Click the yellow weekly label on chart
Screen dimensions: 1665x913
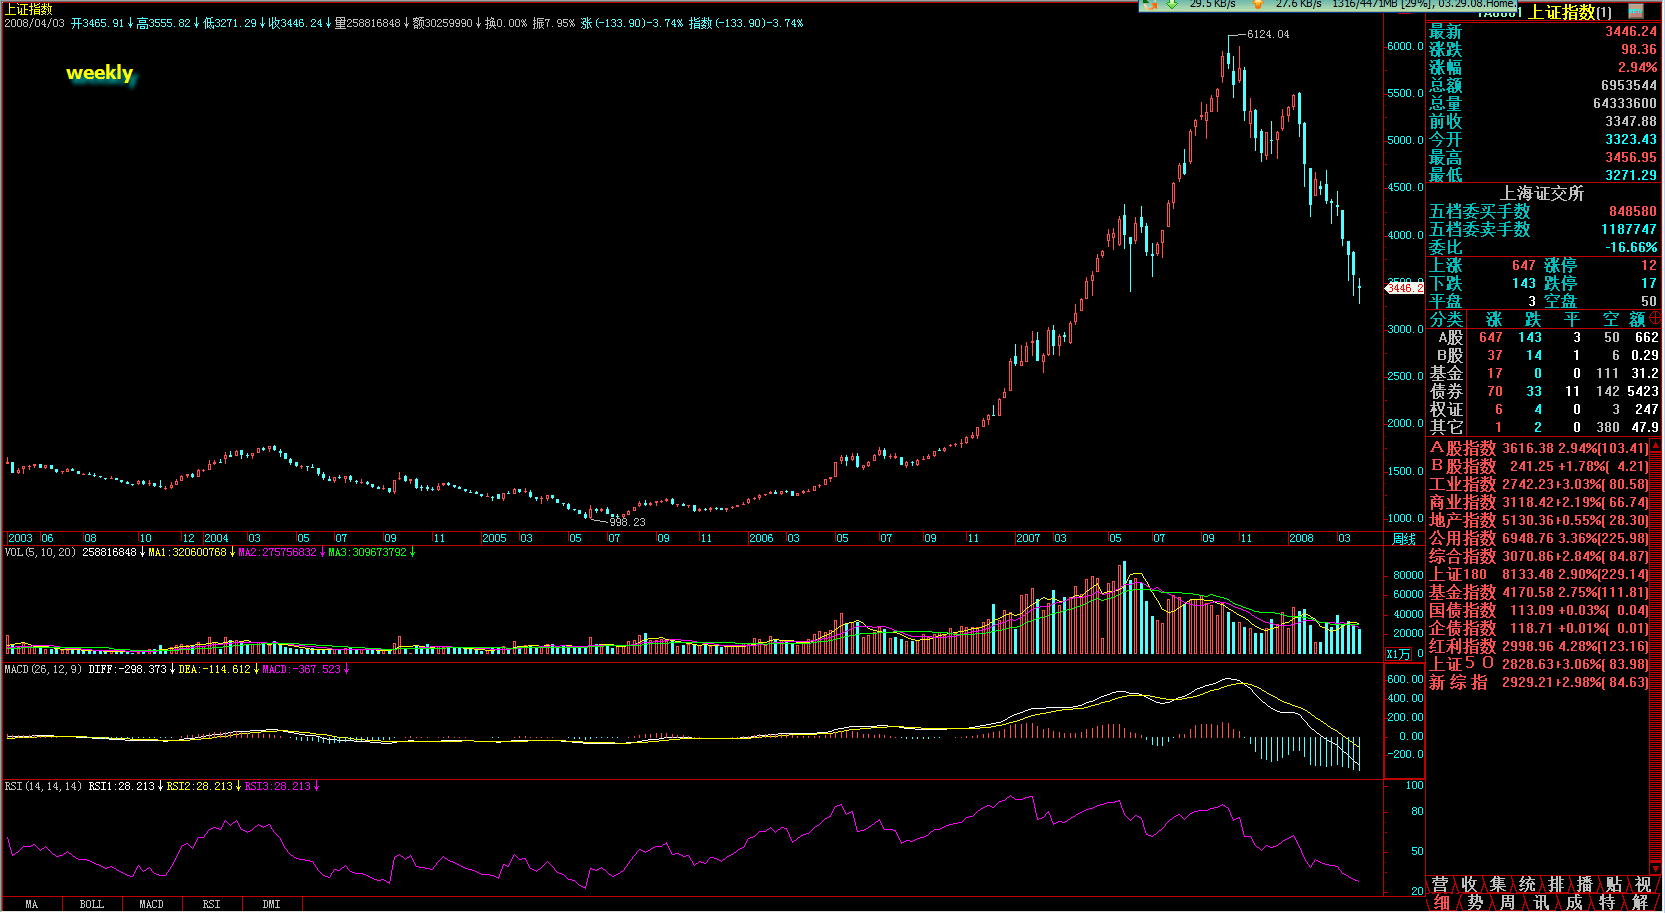click(99, 73)
